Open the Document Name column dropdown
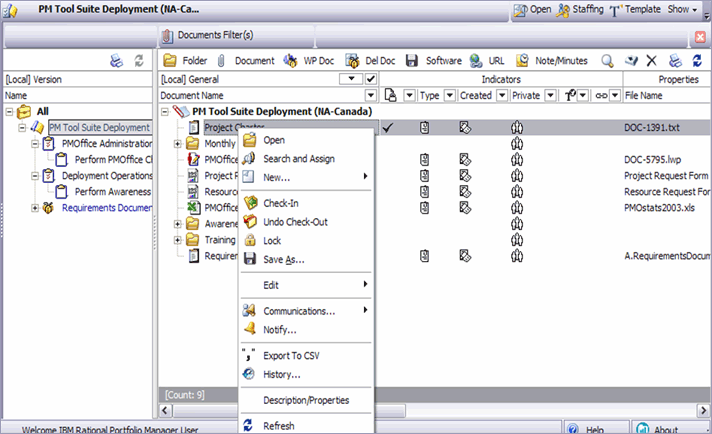 tap(371, 95)
